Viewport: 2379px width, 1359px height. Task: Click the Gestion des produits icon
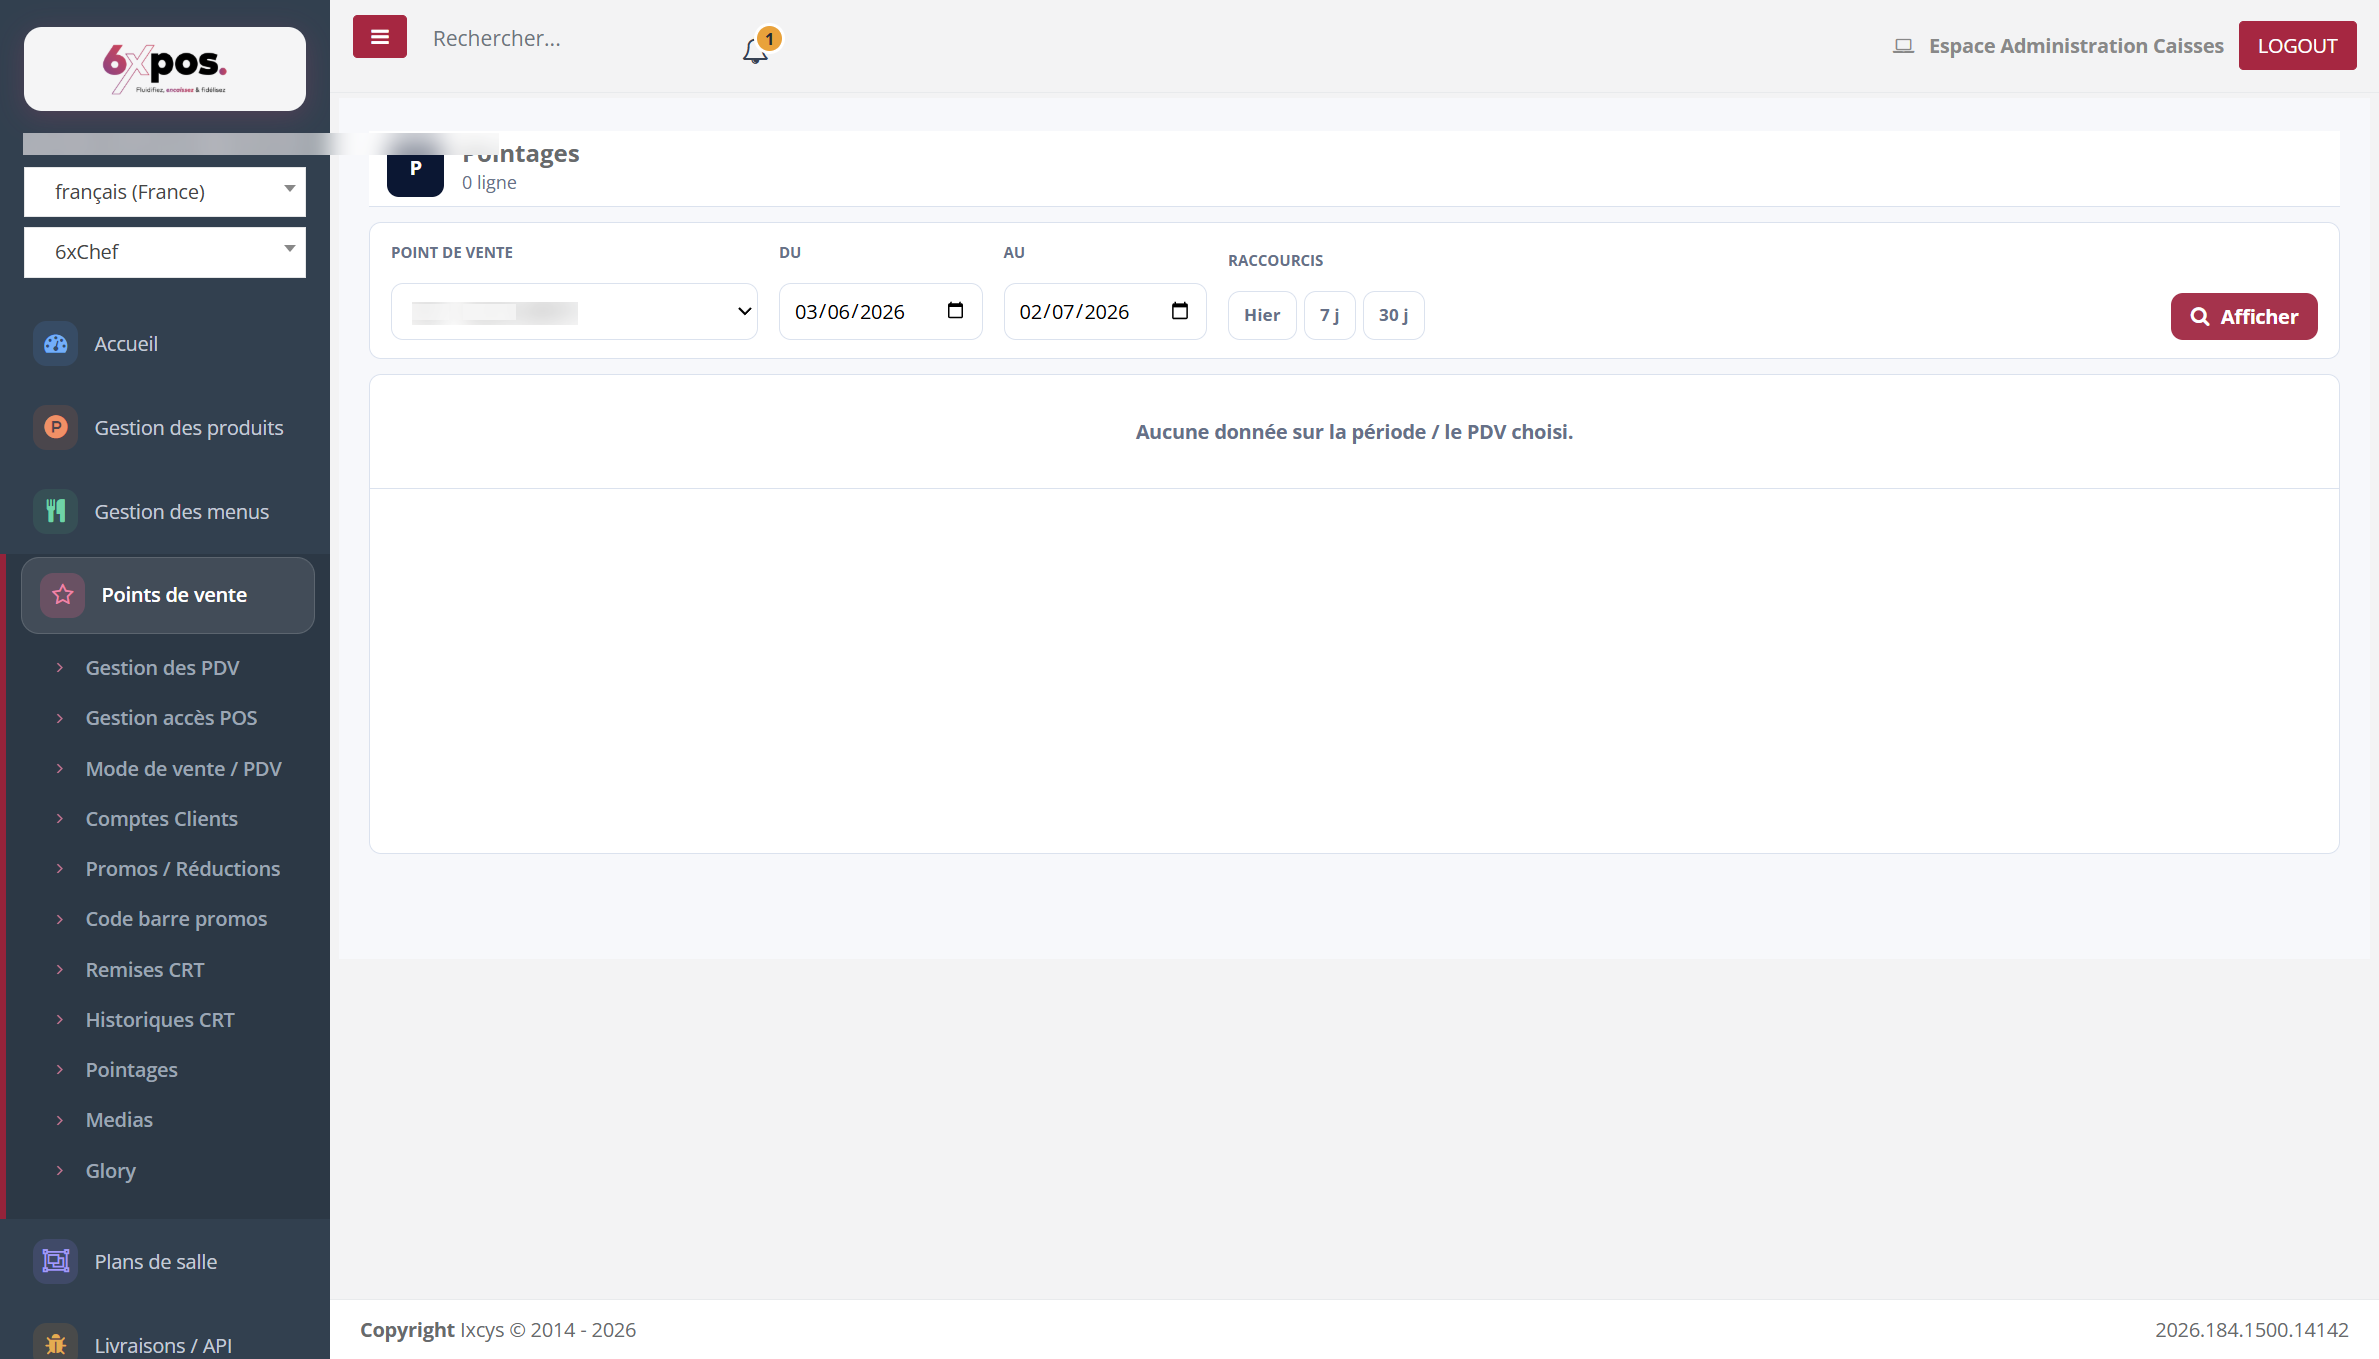(x=56, y=428)
